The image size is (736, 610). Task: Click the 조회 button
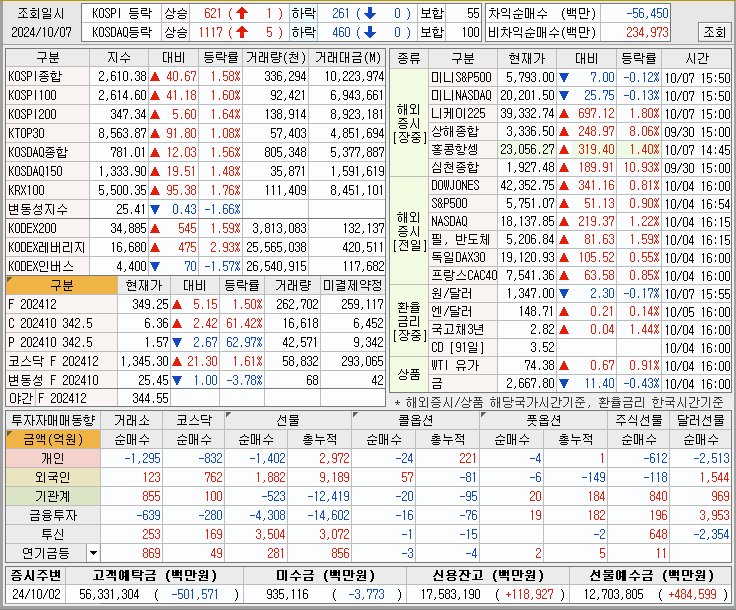tap(714, 32)
